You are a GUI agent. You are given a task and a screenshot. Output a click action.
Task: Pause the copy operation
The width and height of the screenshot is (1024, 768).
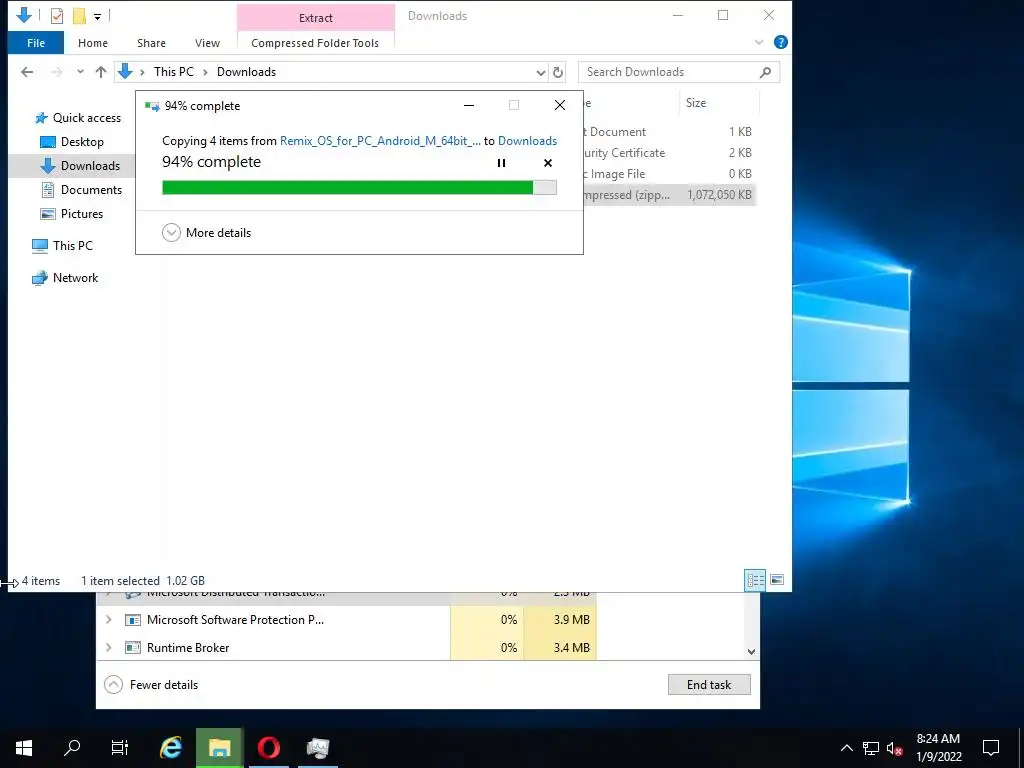pyautogui.click(x=501, y=163)
